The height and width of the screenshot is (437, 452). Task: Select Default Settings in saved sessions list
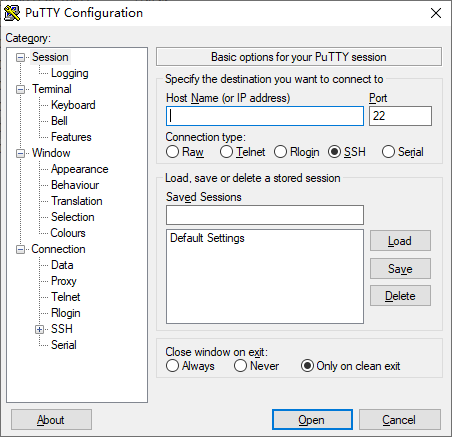[x=207, y=238]
